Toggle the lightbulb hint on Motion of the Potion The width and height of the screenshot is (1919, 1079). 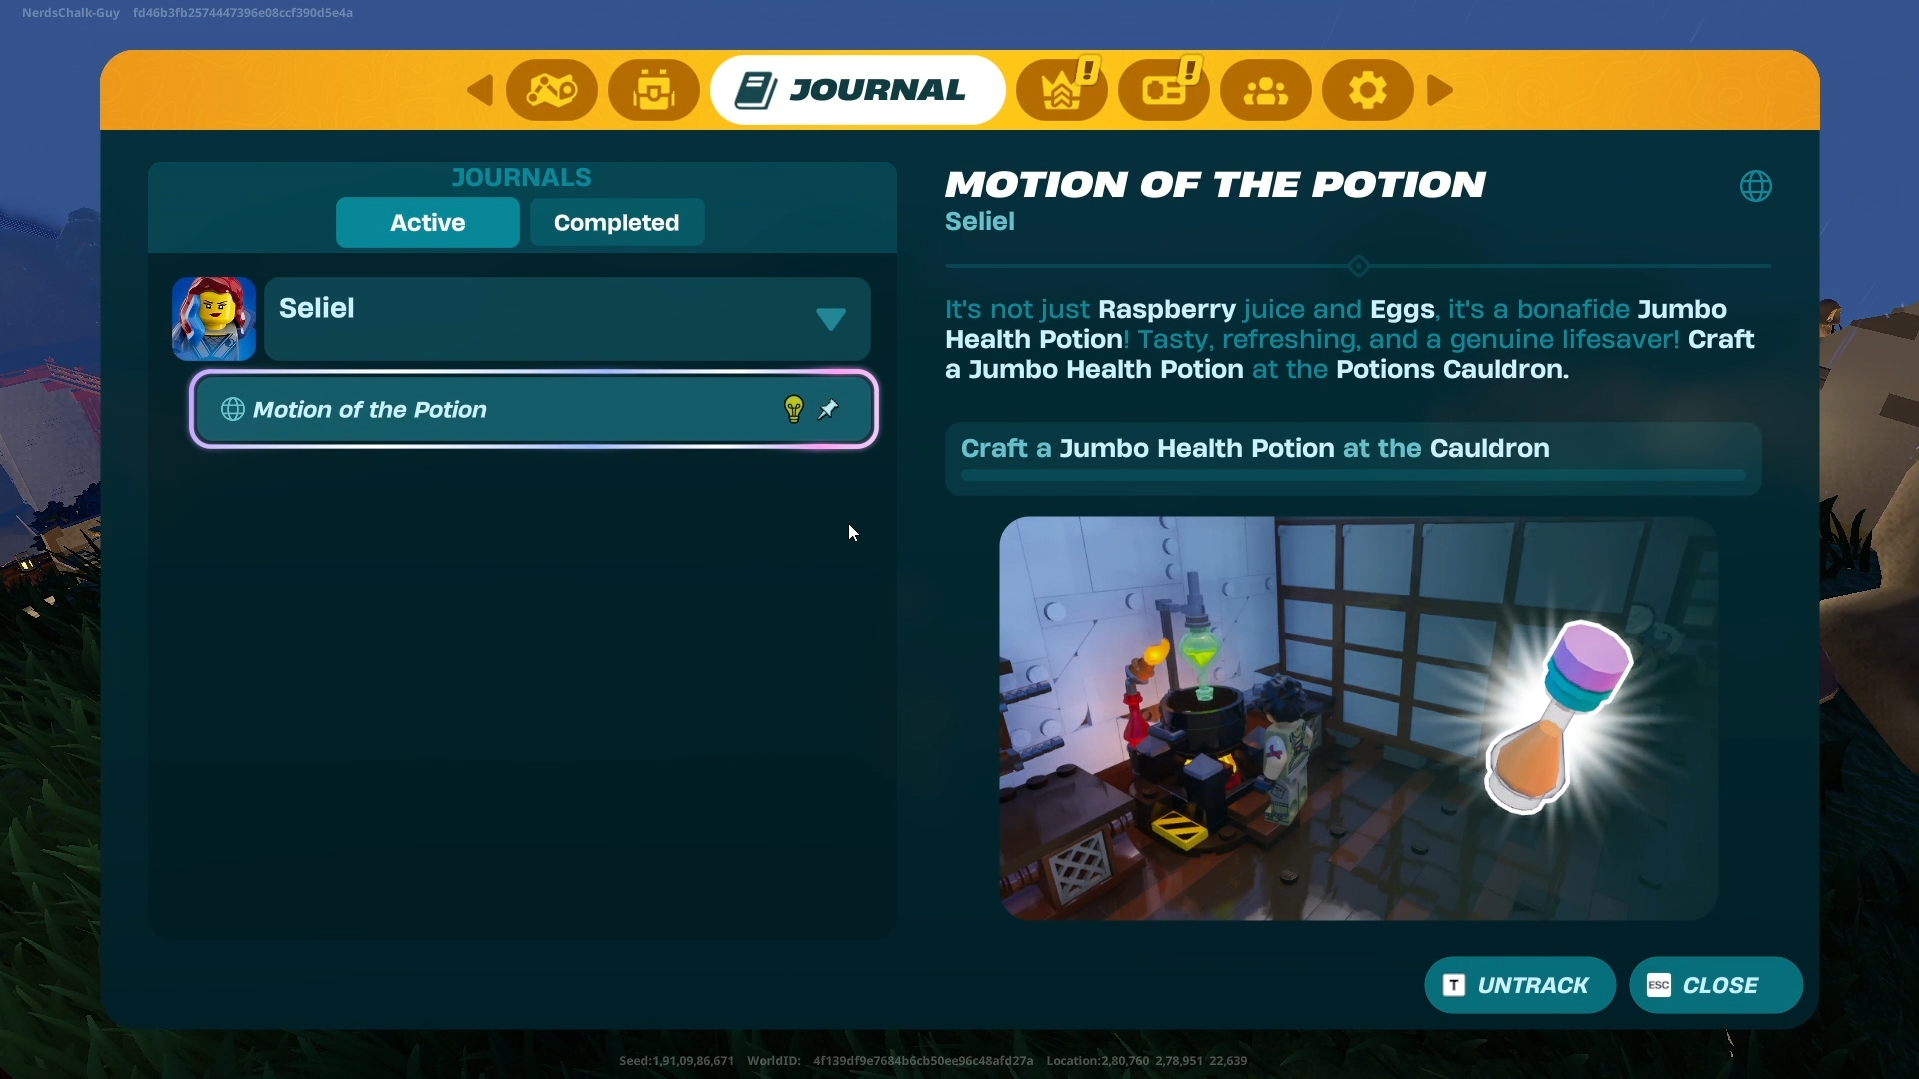pyautogui.click(x=794, y=409)
